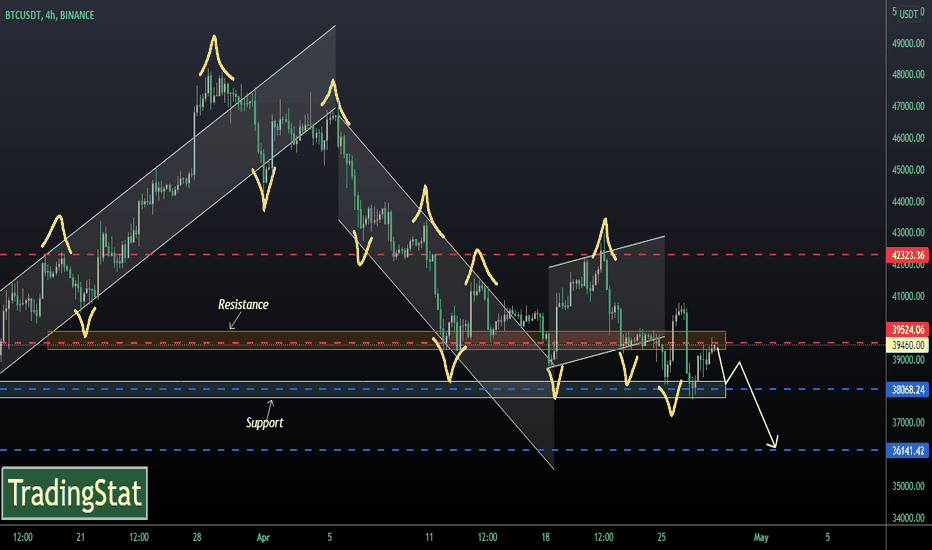Viewport: 932px width, 550px height.
Task: Click the BTCUSDT, 4h, BINANCE symbol title
Action: (49, 15)
